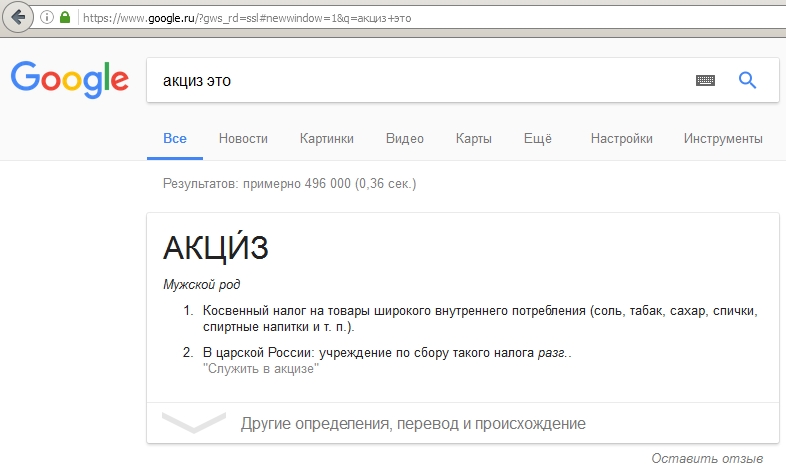Click the blue magnifier search button
The width and height of the screenshot is (786, 467).
click(747, 80)
